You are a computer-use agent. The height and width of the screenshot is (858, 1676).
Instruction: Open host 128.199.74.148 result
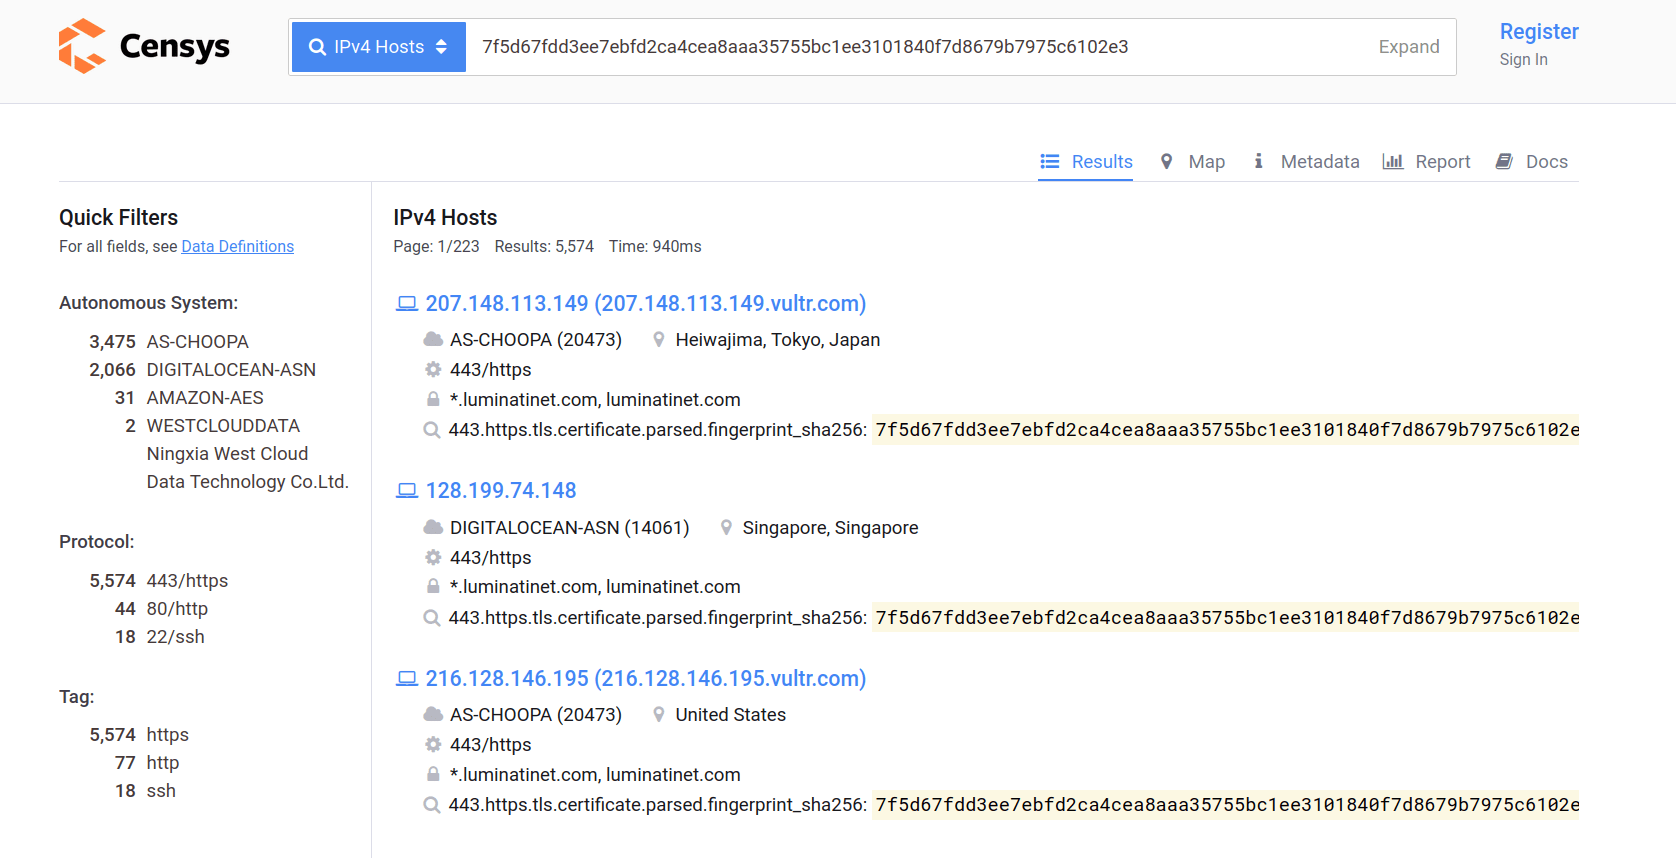pyautogui.click(x=501, y=491)
